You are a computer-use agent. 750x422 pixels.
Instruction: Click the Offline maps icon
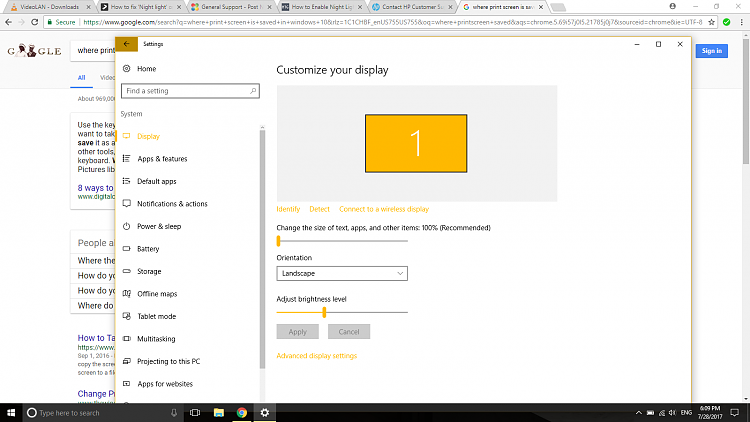pyautogui.click(x=126, y=293)
